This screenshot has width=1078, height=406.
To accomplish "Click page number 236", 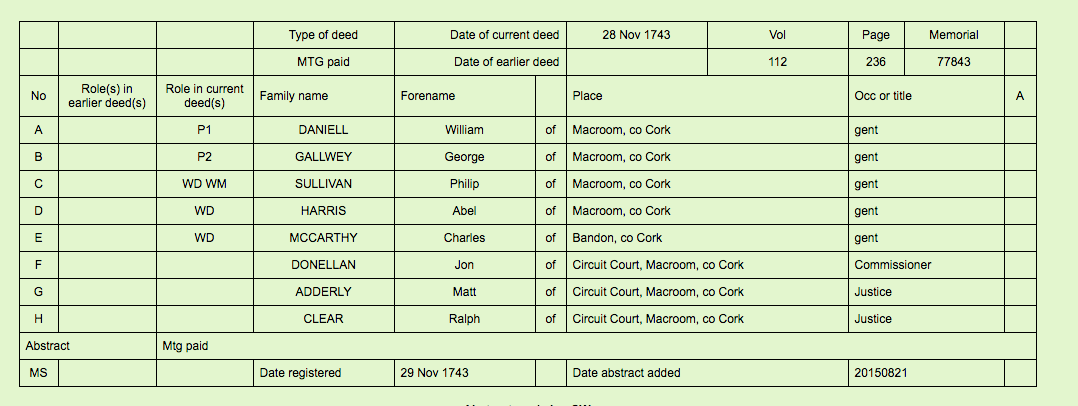I will 875,62.
